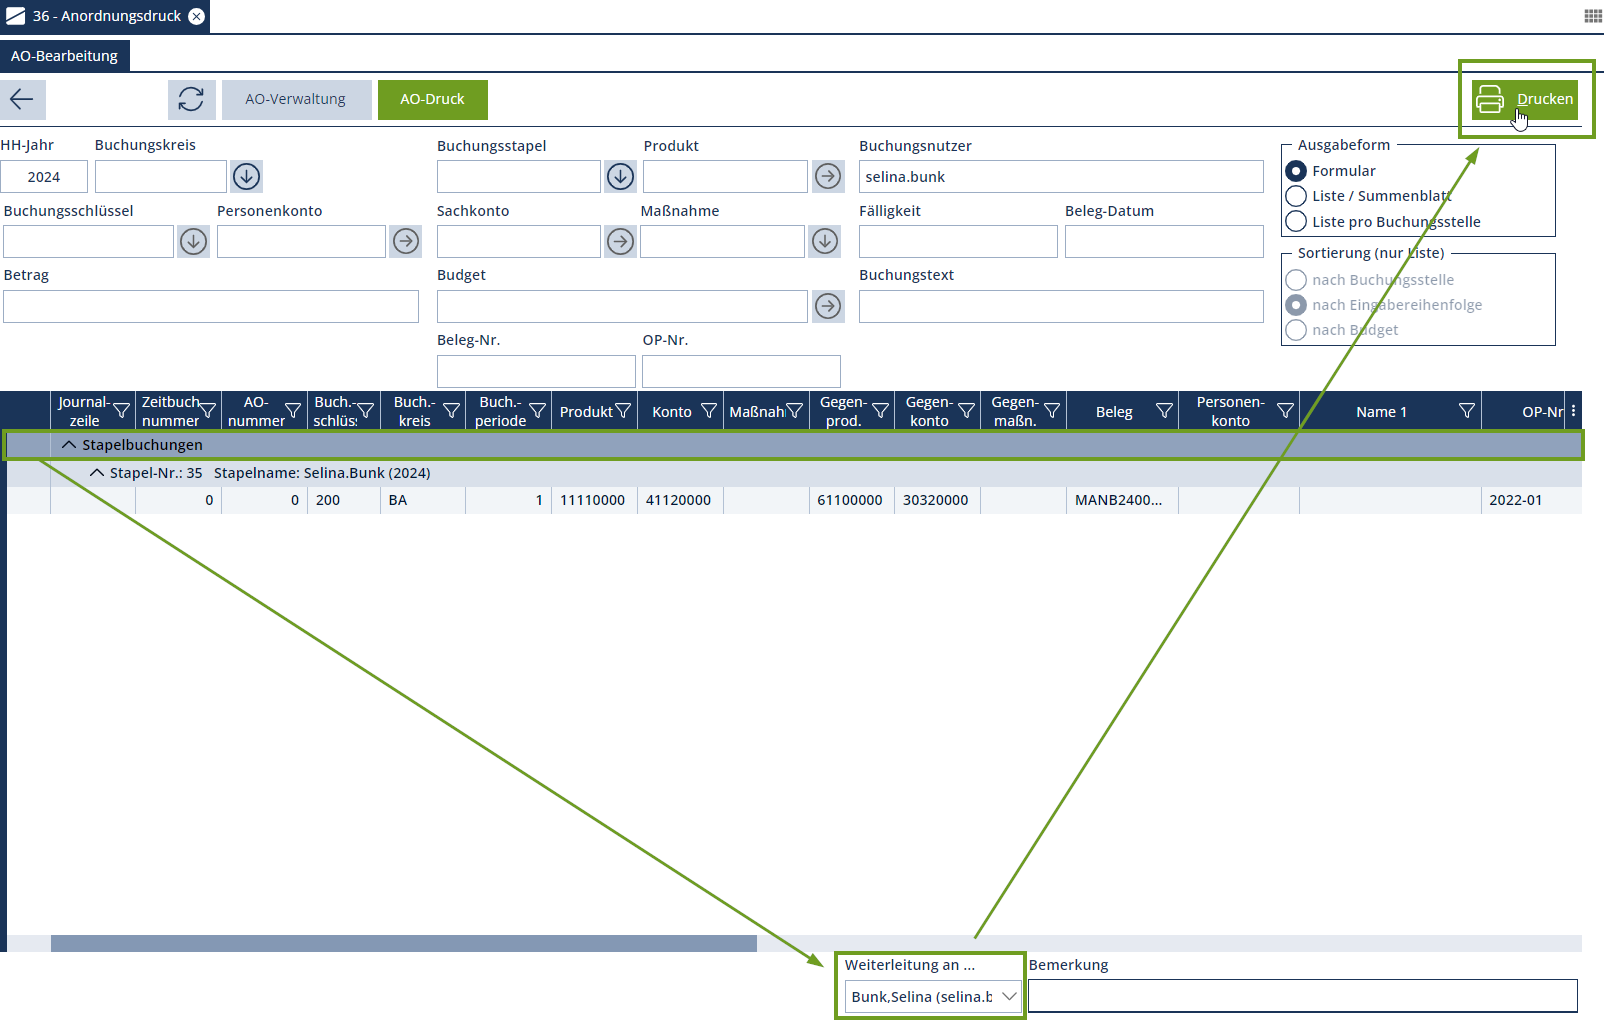Select the Formular output option

tap(1296, 171)
